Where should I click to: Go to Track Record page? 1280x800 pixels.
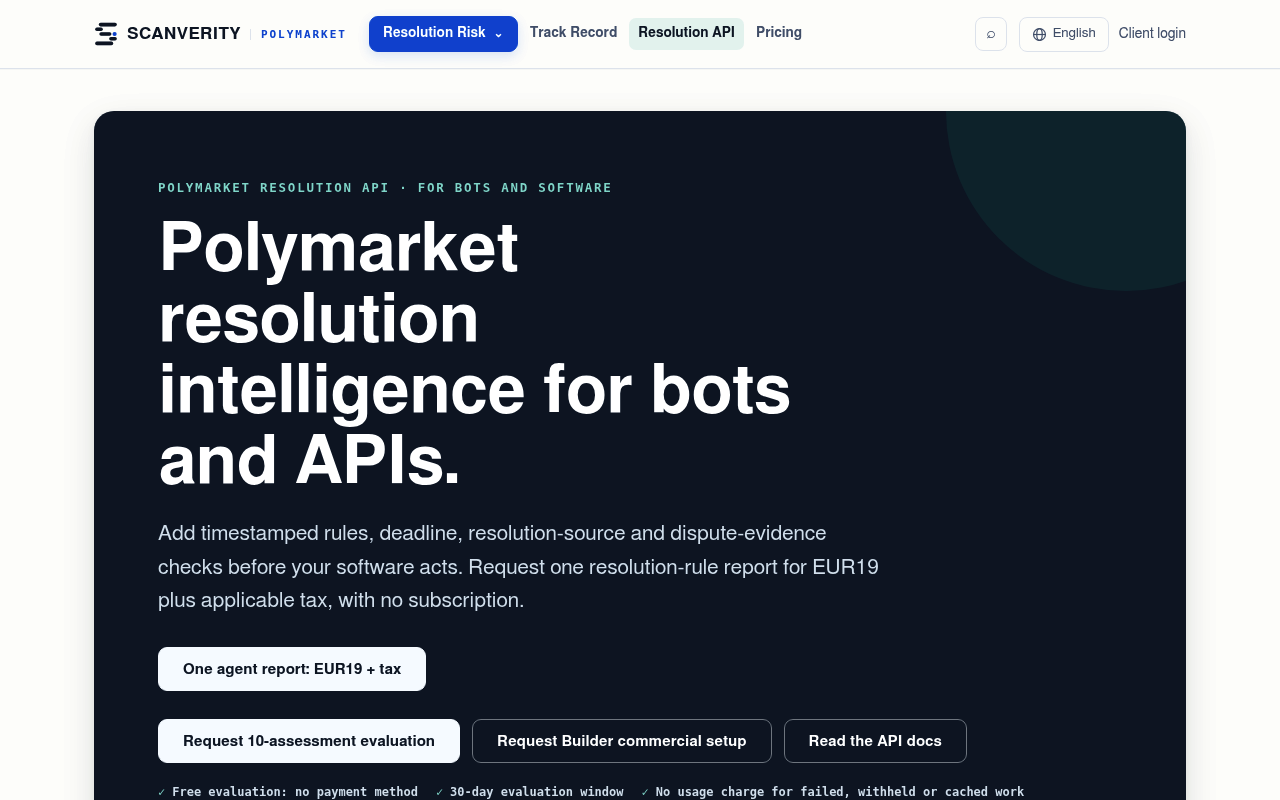point(574,32)
